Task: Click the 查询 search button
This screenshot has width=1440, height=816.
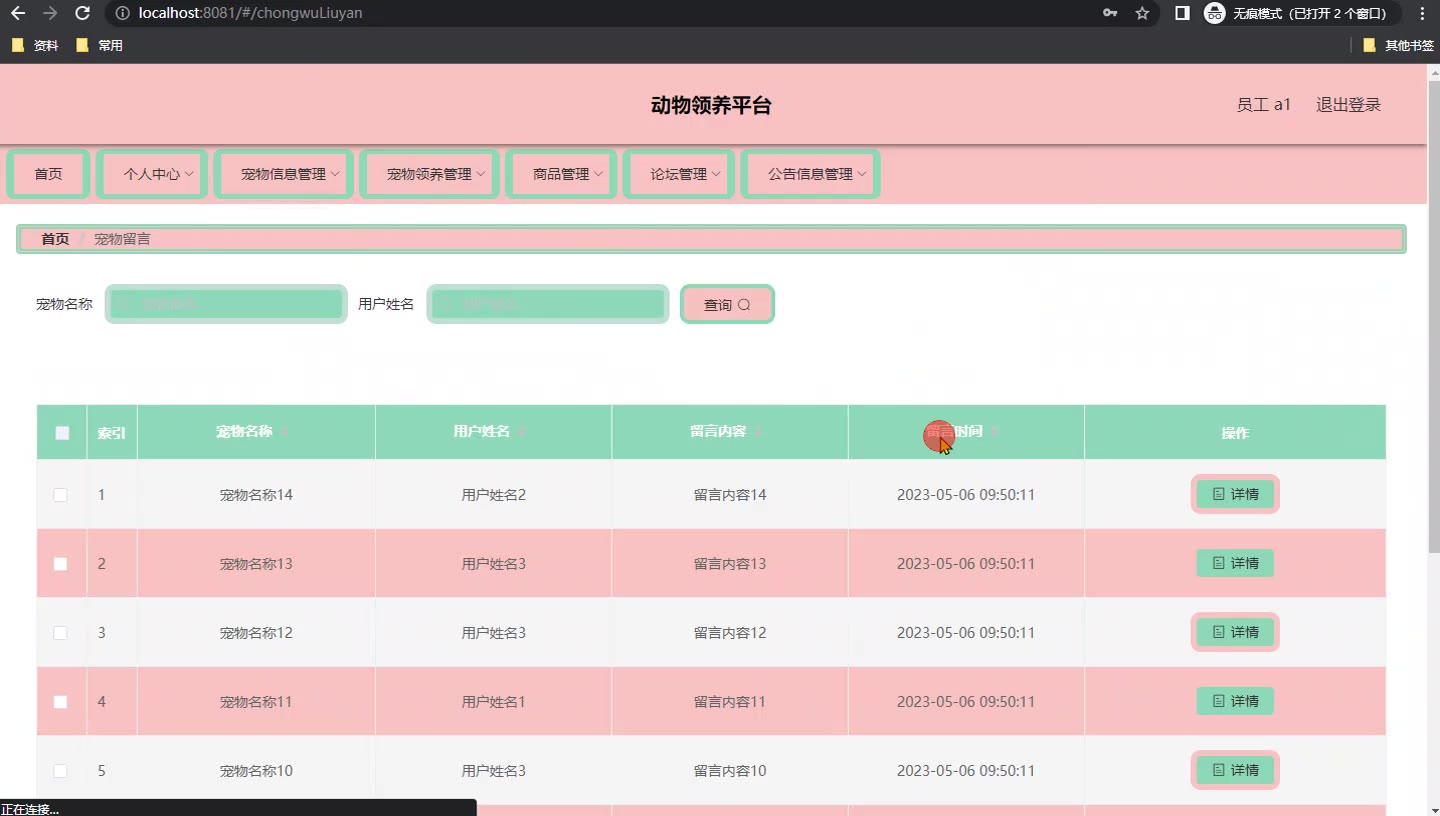Action: [x=727, y=305]
